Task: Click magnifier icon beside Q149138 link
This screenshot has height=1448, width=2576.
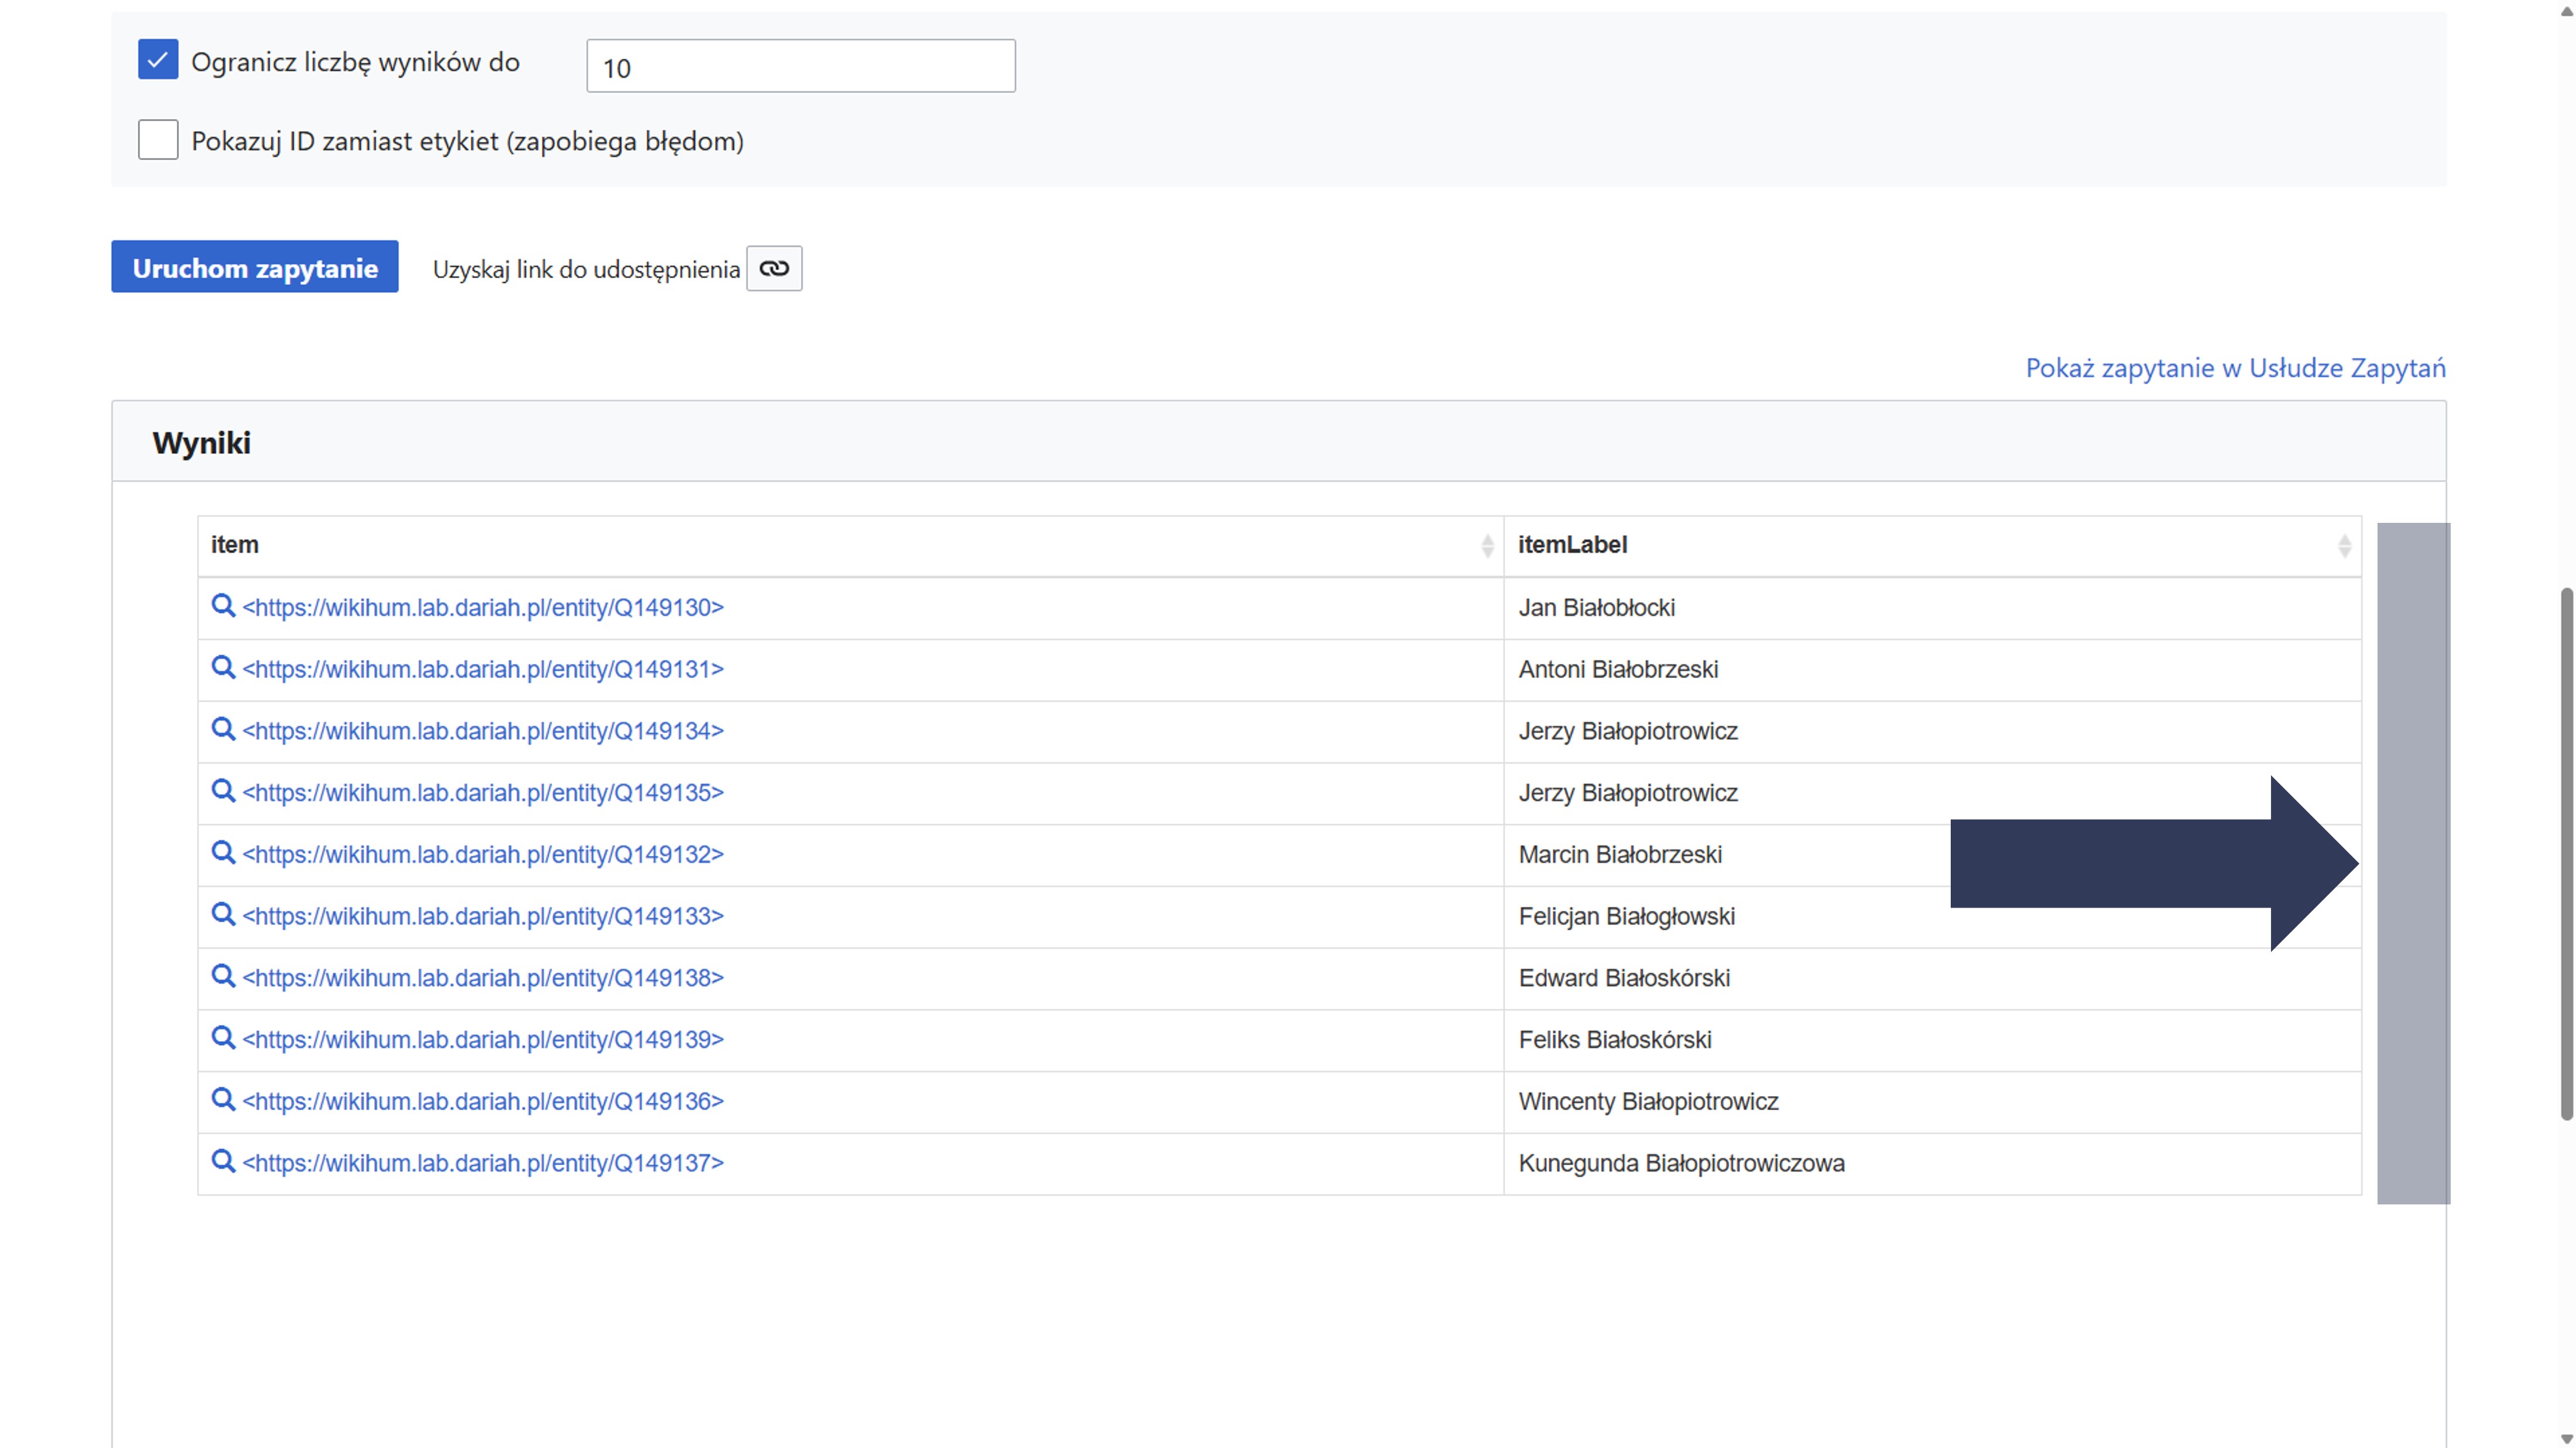Action: [x=223, y=976]
